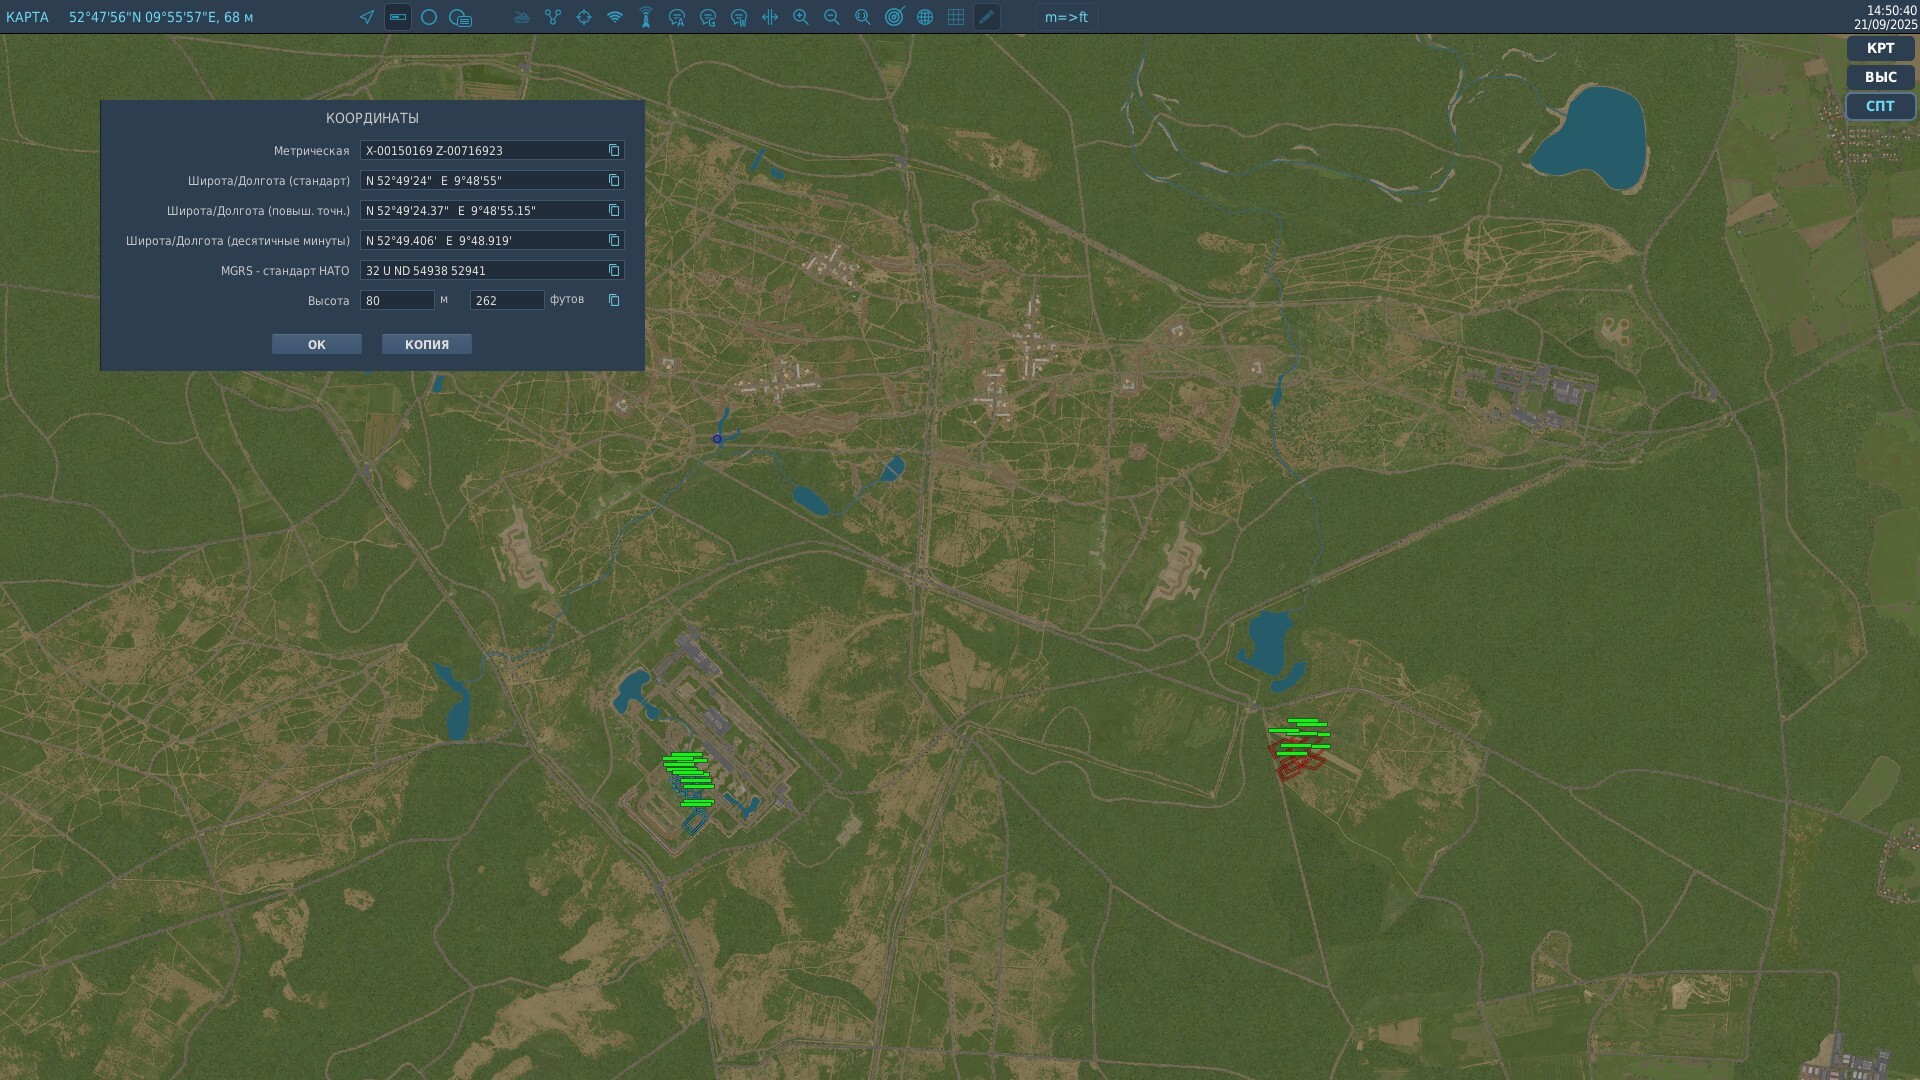Screen dimensions: 1920x1080
Task: Click the bullseye target icon
Action: pos(894,17)
